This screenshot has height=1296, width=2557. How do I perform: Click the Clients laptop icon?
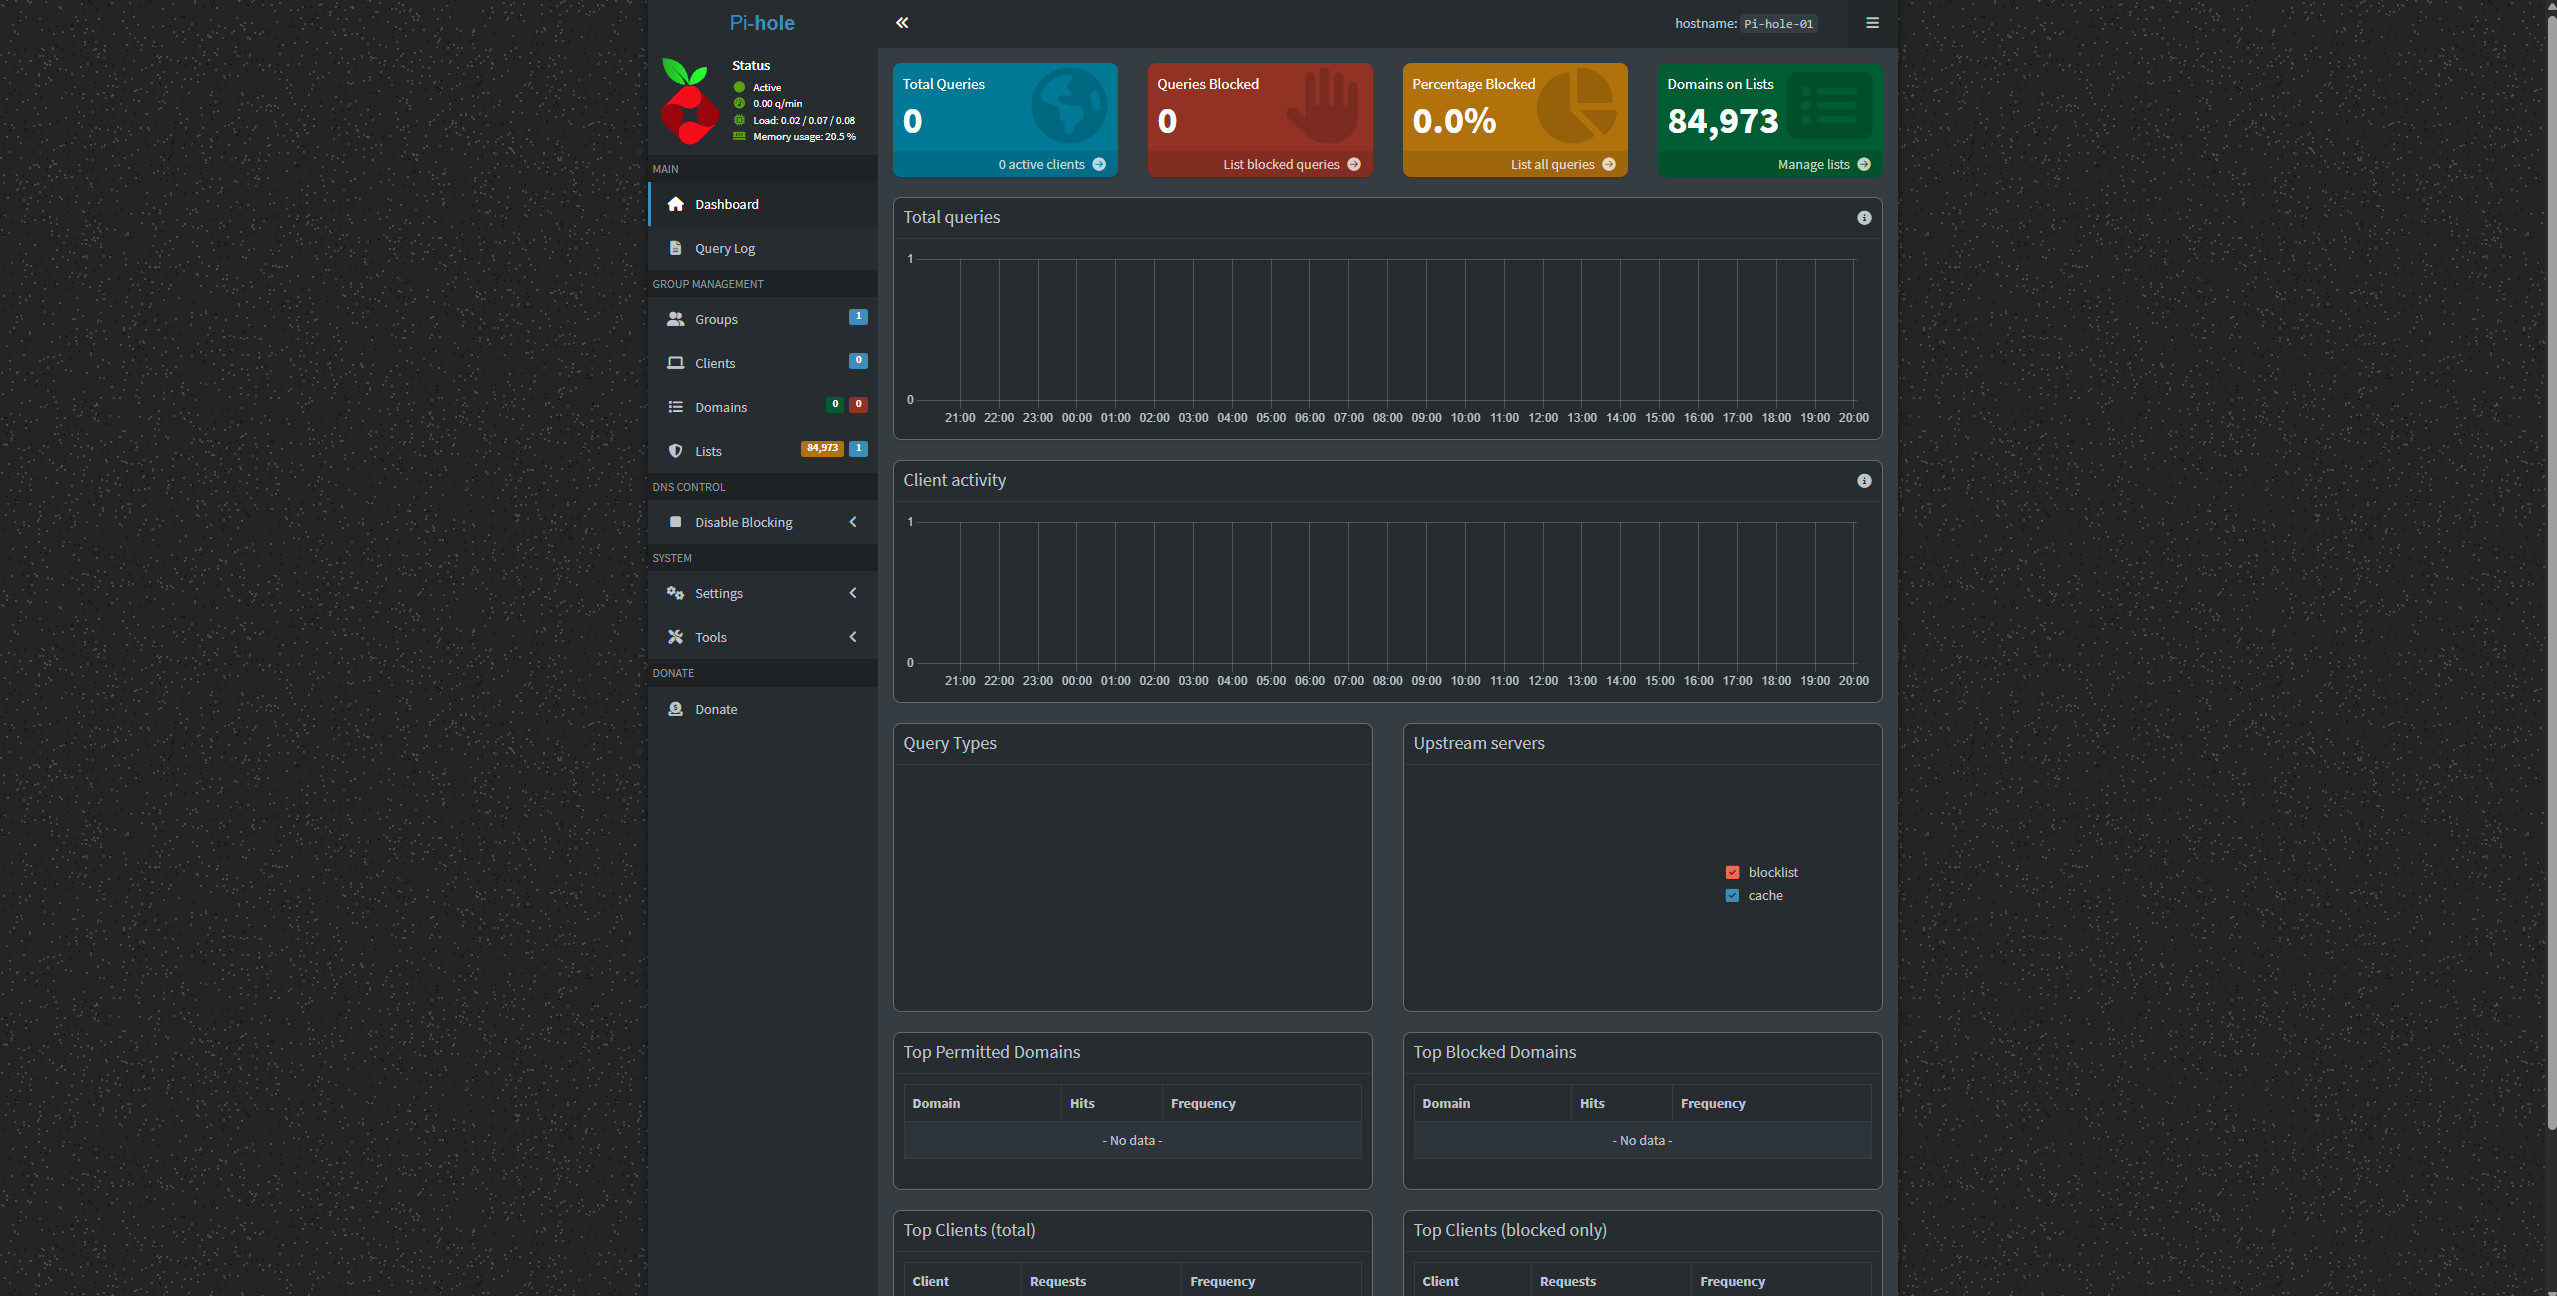(676, 363)
